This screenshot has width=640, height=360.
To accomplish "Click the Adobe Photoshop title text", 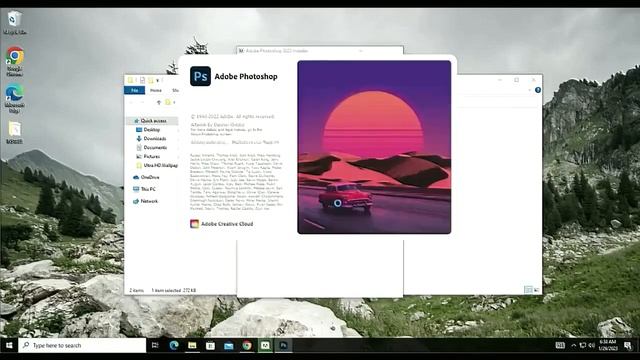I will click(x=246, y=76).
